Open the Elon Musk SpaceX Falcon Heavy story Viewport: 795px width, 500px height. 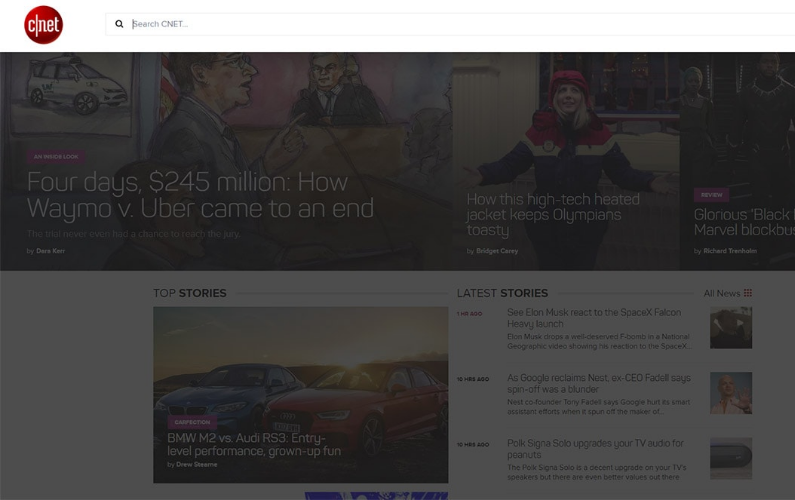[594, 318]
